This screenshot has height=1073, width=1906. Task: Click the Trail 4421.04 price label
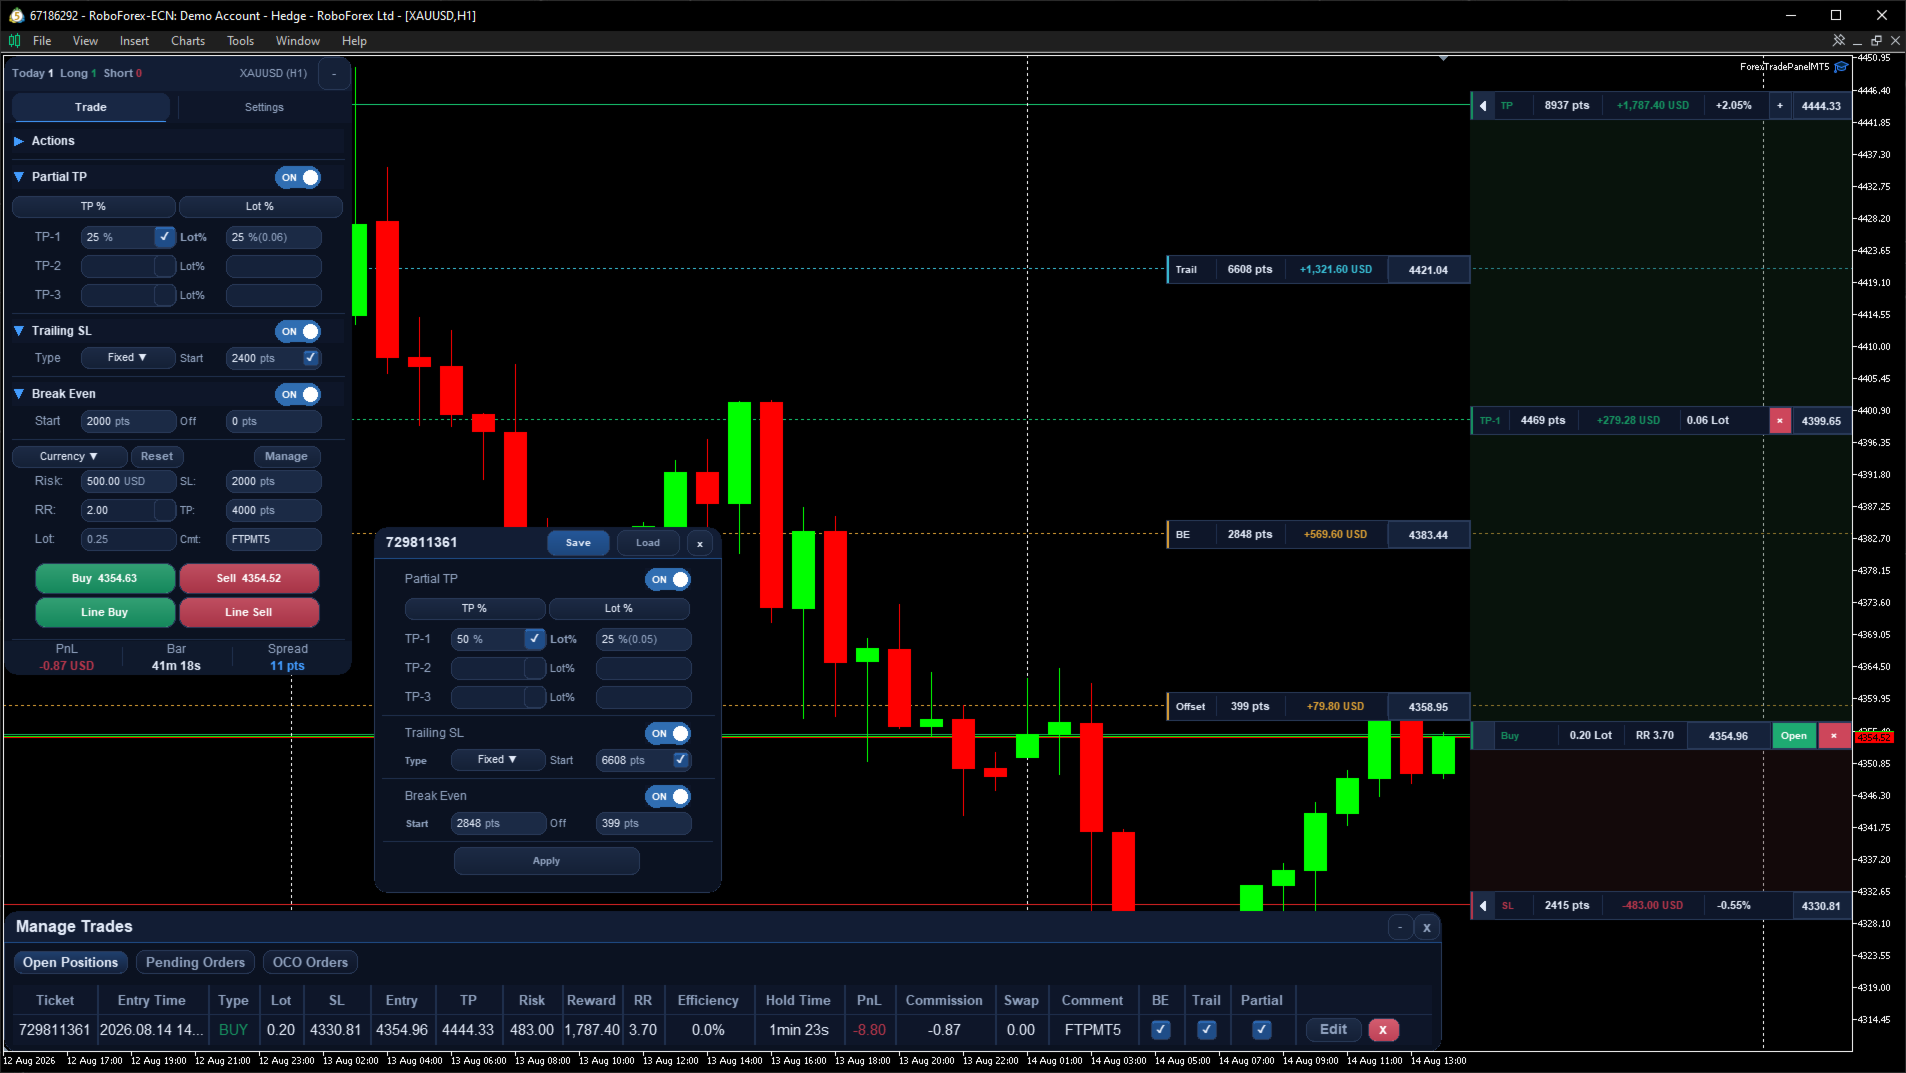tap(1428, 270)
